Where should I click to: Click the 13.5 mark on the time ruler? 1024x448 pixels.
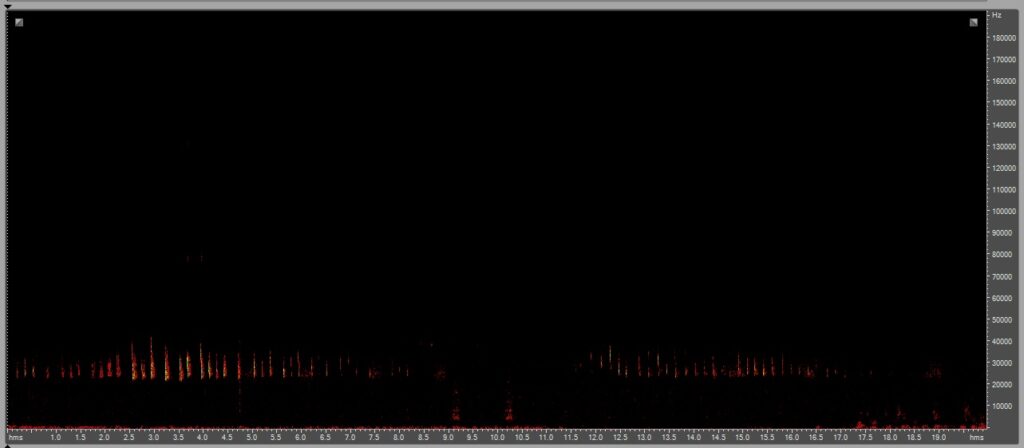(669, 437)
